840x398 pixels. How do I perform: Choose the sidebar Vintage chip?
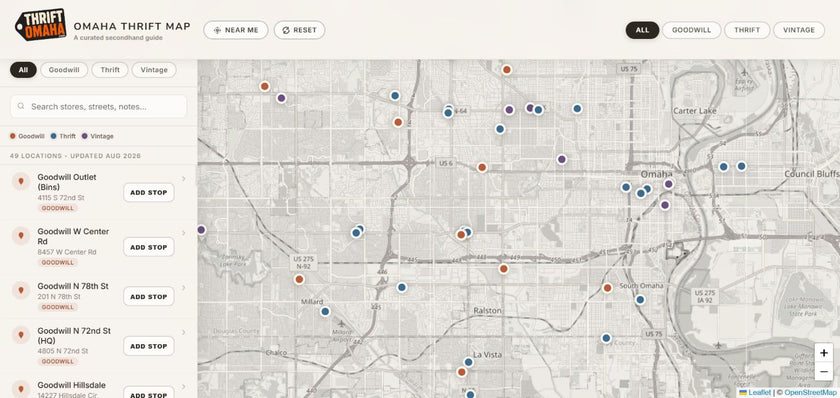coord(154,70)
